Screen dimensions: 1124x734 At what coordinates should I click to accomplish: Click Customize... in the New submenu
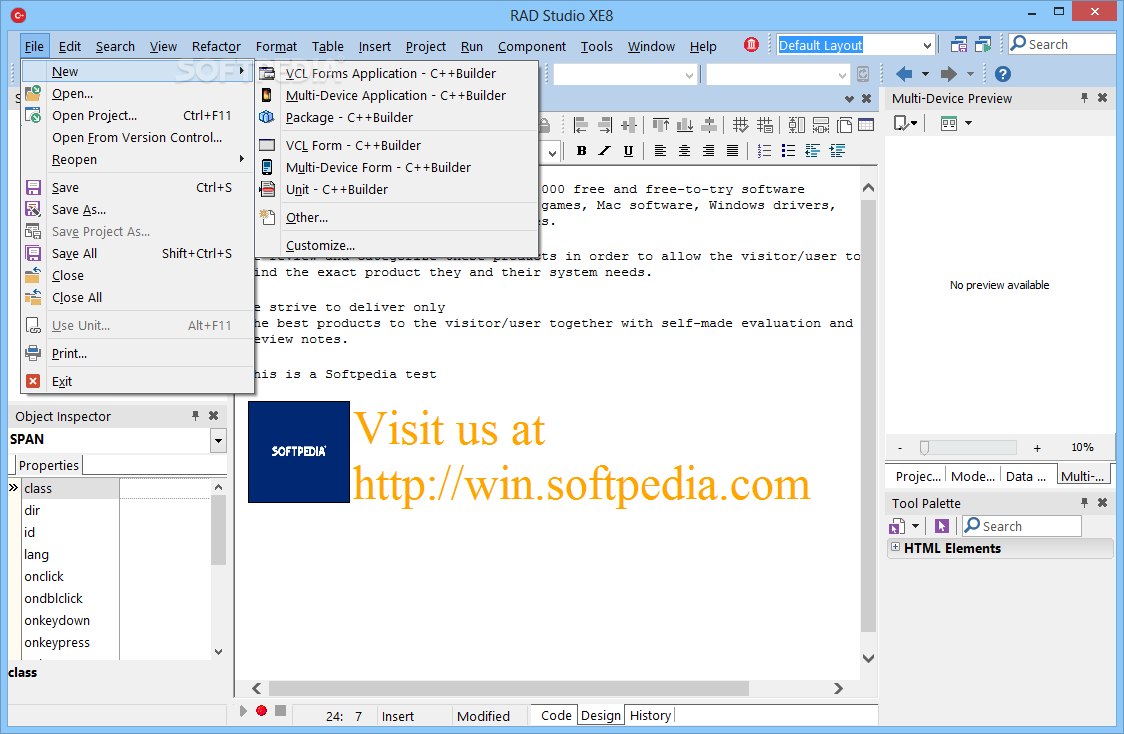click(397, 245)
